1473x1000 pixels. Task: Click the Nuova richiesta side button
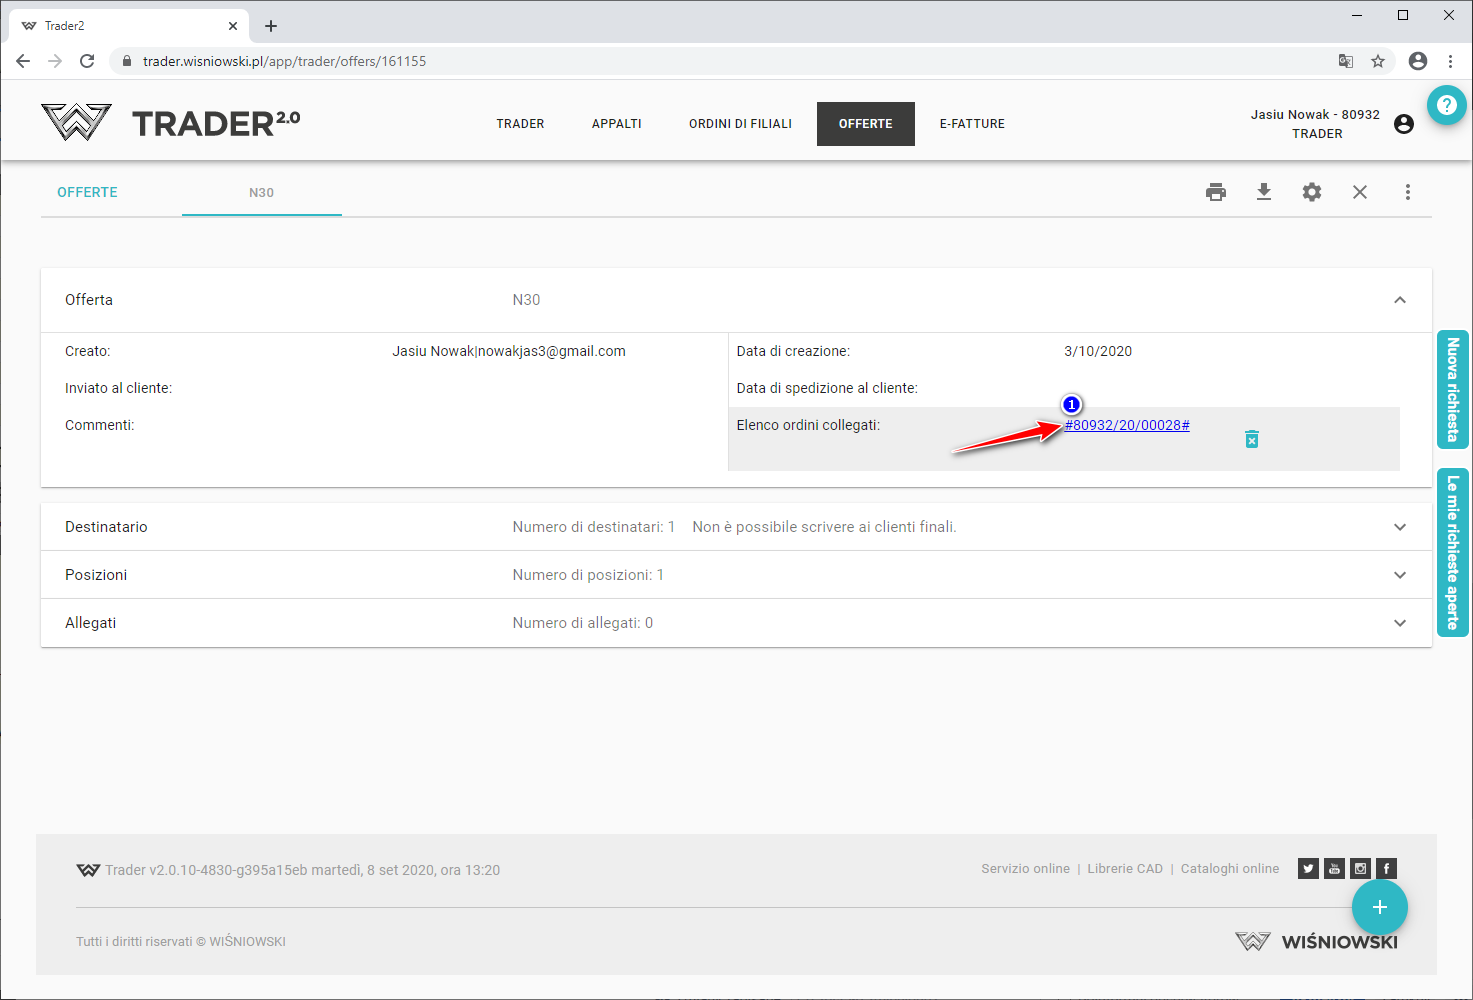click(x=1453, y=389)
